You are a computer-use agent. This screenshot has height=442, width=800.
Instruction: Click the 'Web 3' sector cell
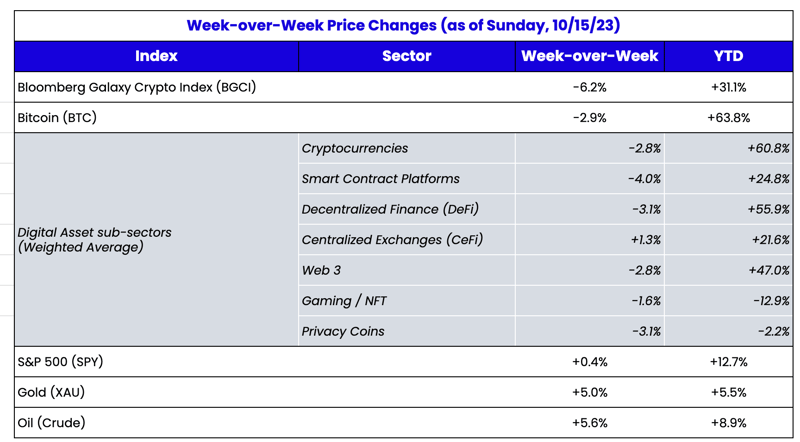[321, 270]
